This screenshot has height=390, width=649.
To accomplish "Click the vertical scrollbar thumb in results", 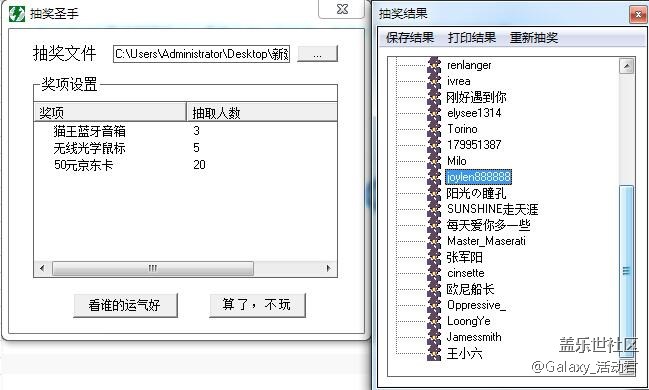I will click(627, 271).
